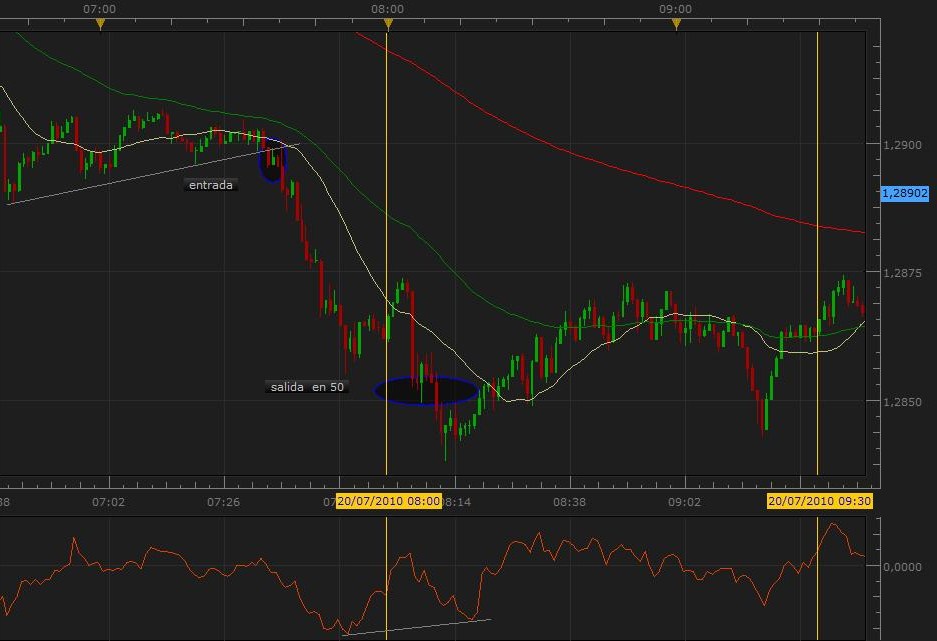Click the 1,2900 price axis label

[x=902, y=145]
